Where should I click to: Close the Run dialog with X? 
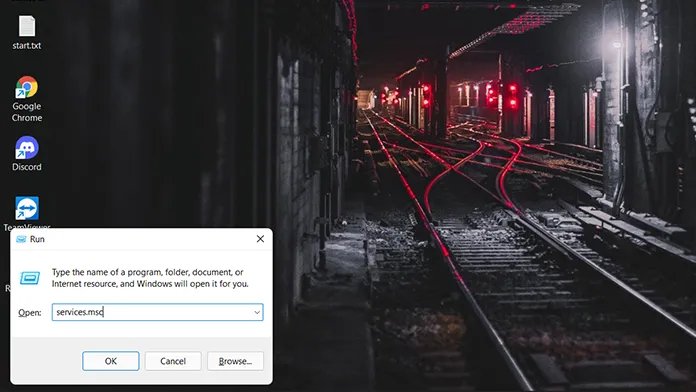(x=260, y=239)
